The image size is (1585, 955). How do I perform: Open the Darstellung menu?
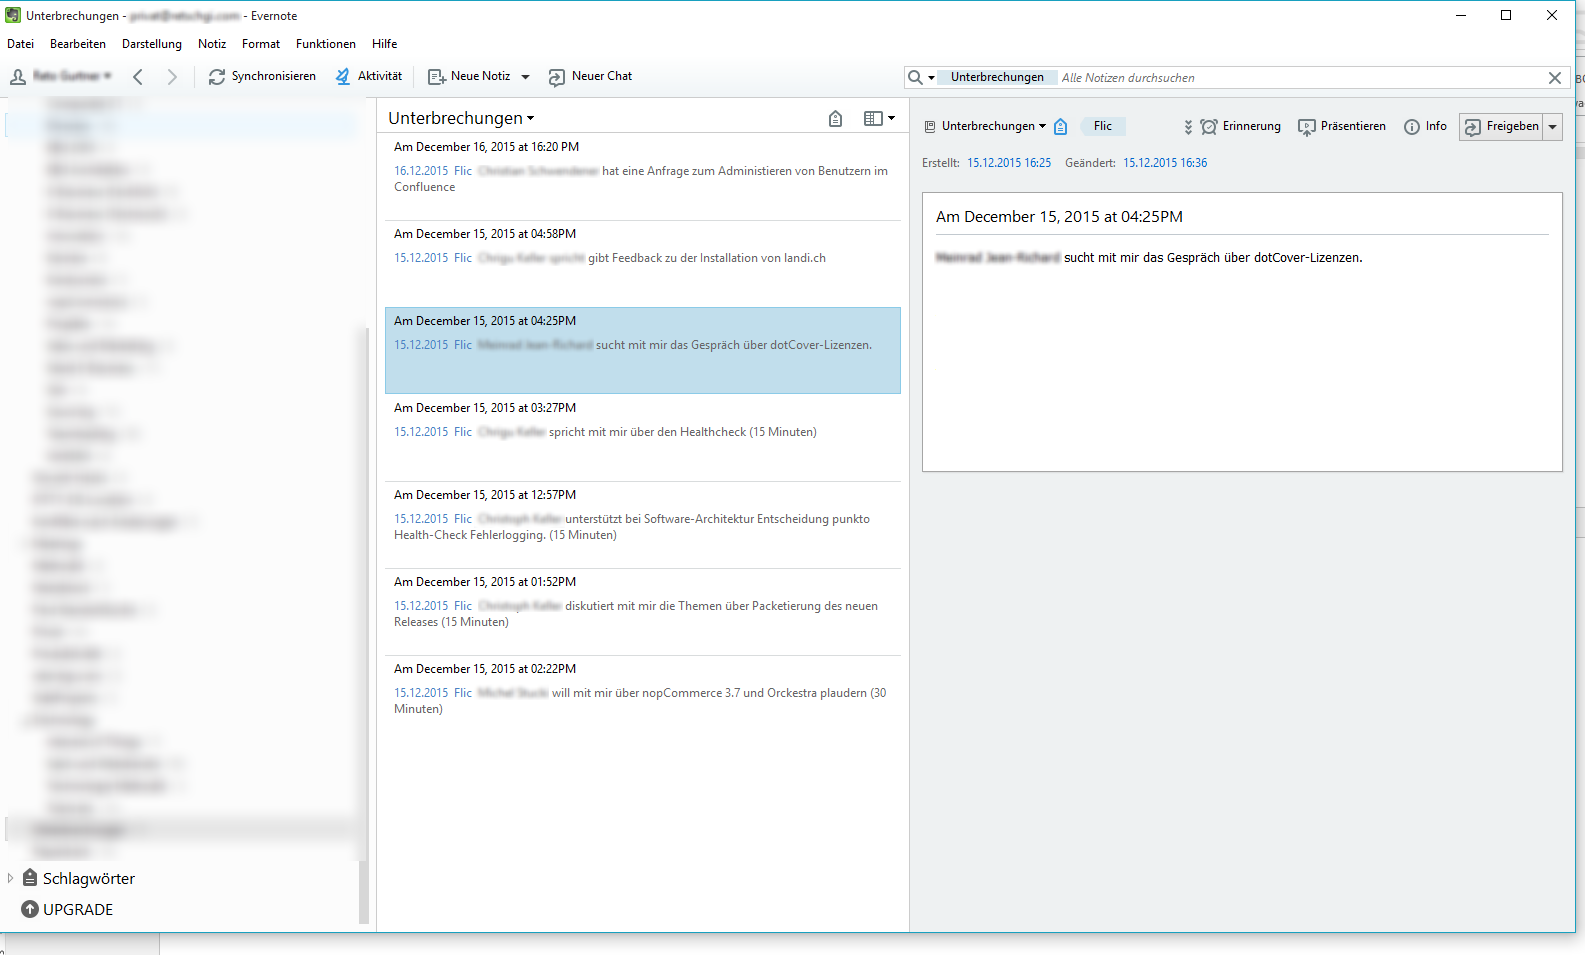[152, 44]
